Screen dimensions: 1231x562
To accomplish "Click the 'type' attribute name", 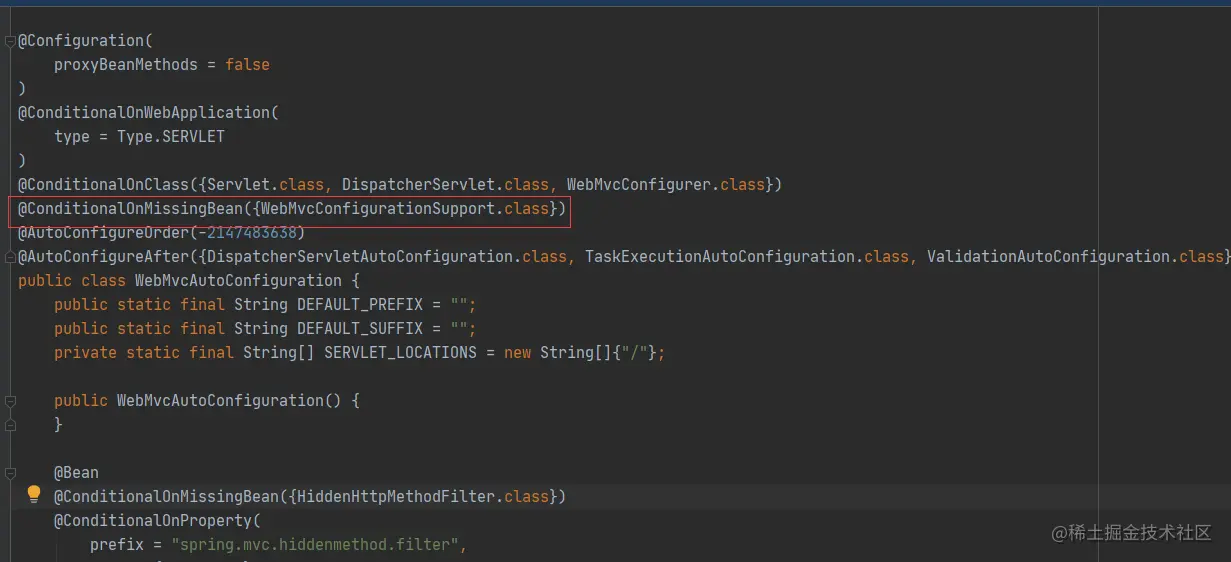I will coord(72,137).
